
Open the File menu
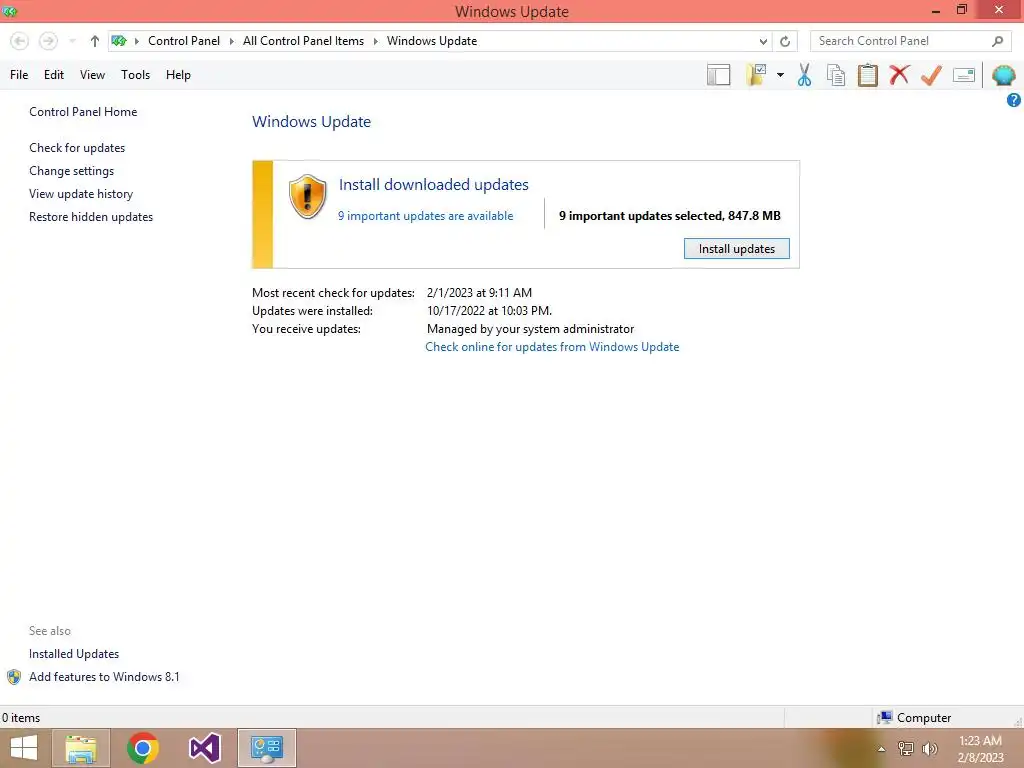(19, 75)
